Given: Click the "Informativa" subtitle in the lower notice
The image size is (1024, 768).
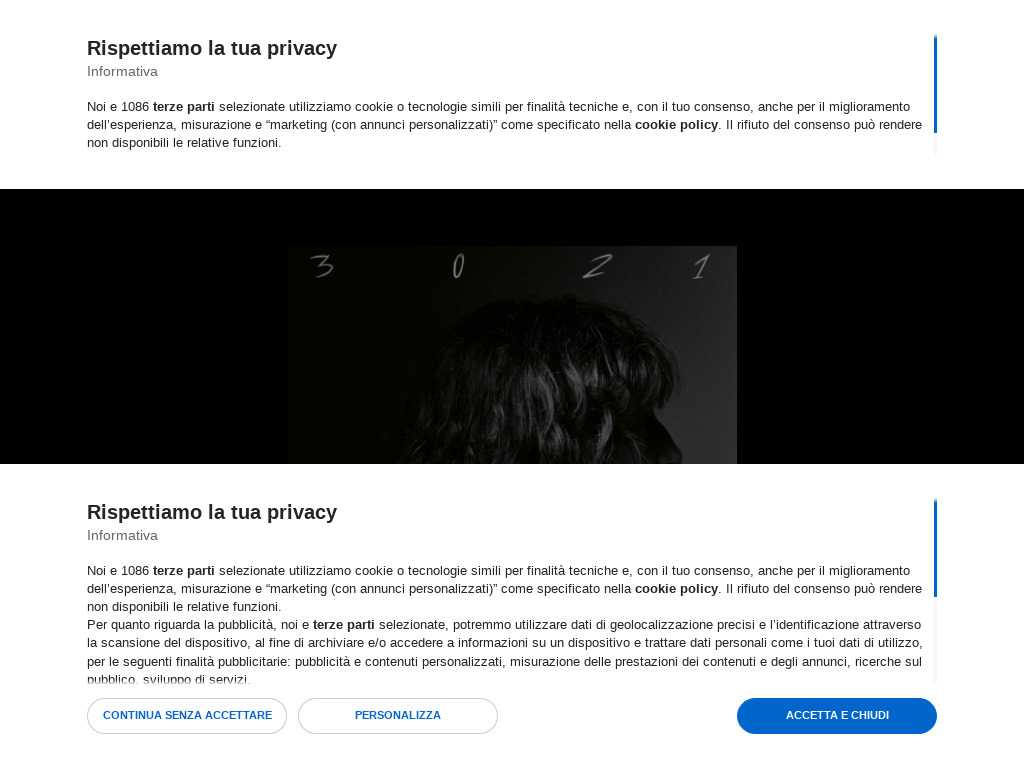Looking at the screenshot, I should tap(122, 536).
